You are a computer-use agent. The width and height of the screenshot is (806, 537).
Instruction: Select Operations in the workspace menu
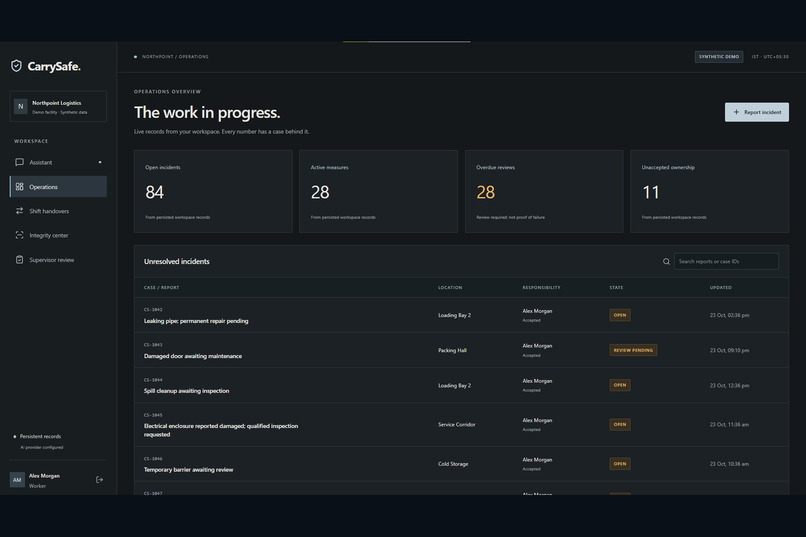(x=58, y=187)
